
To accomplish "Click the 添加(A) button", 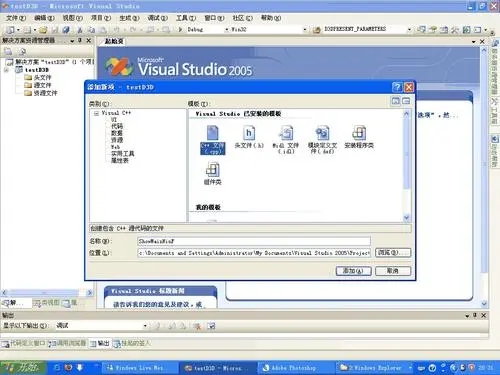I will click(354, 271).
